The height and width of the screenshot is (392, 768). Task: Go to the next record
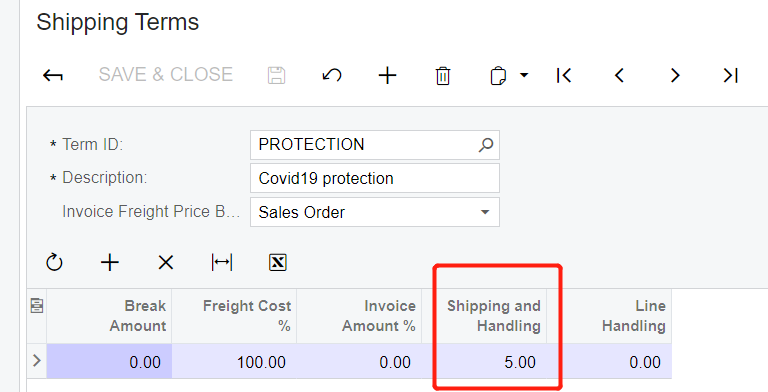tap(675, 75)
